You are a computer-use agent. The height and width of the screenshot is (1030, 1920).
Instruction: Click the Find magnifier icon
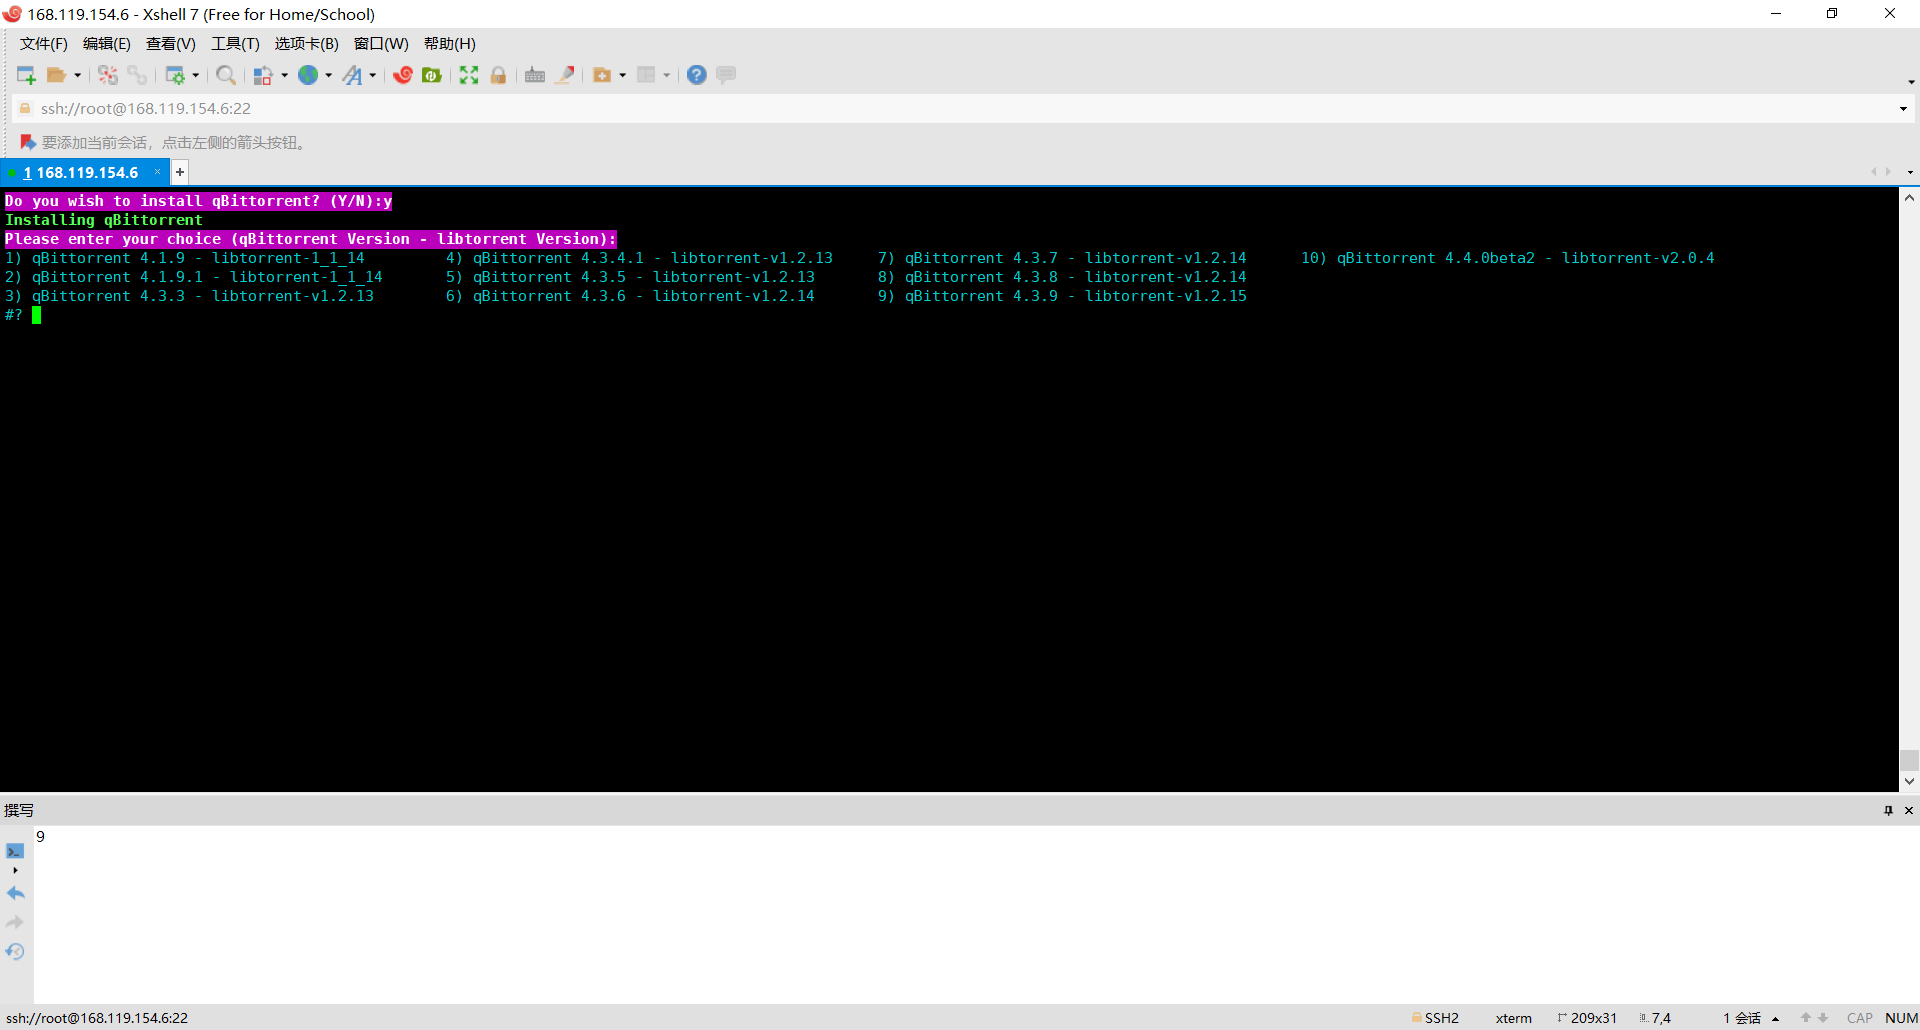click(226, 75)
